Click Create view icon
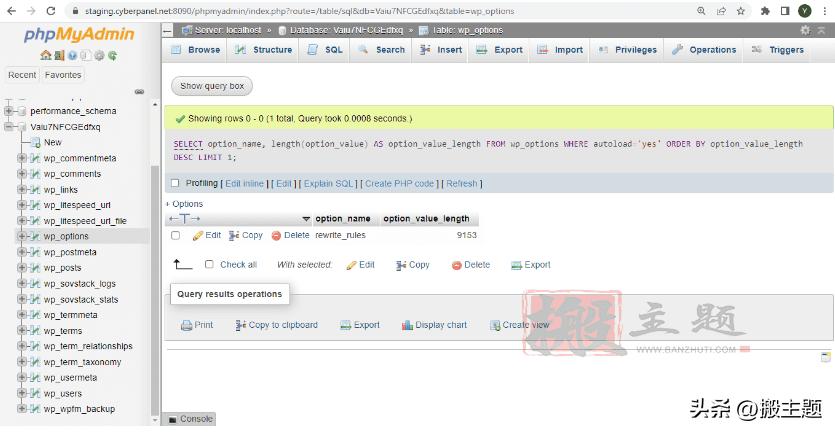The height and width of the screenshot is (432, 835). pyautogui.click(x=495, y=325)
